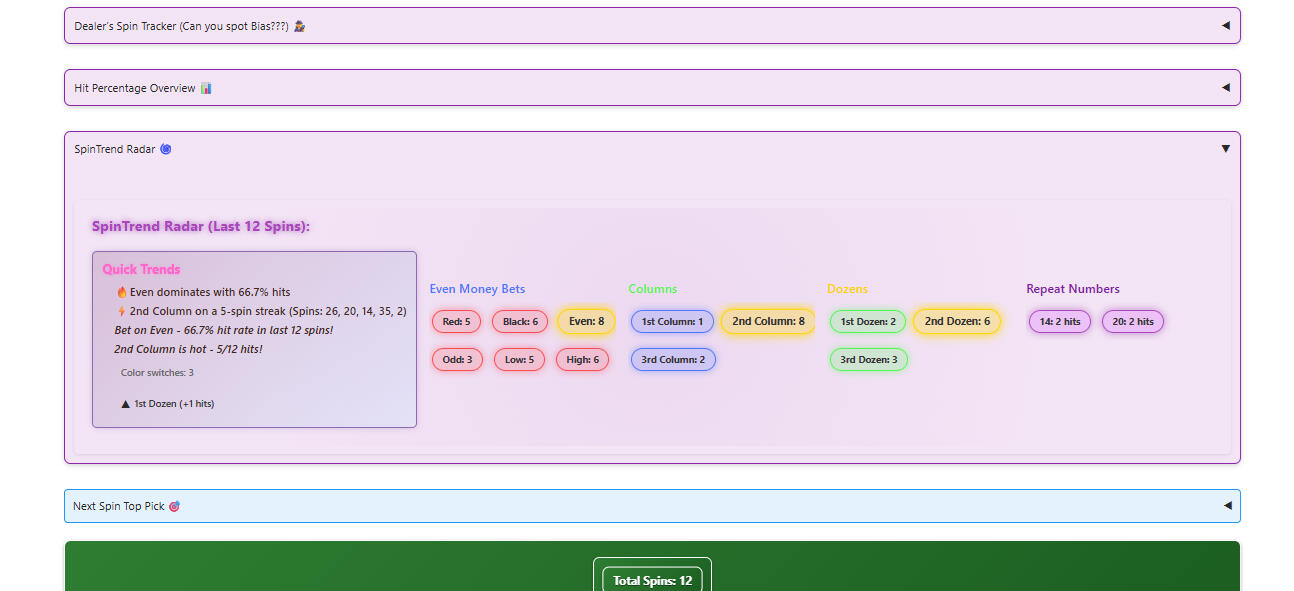1294x591 pixels.
Task: Click the detective icon in Dealer's Spin Tracker
Action: [x=299, y=26]
